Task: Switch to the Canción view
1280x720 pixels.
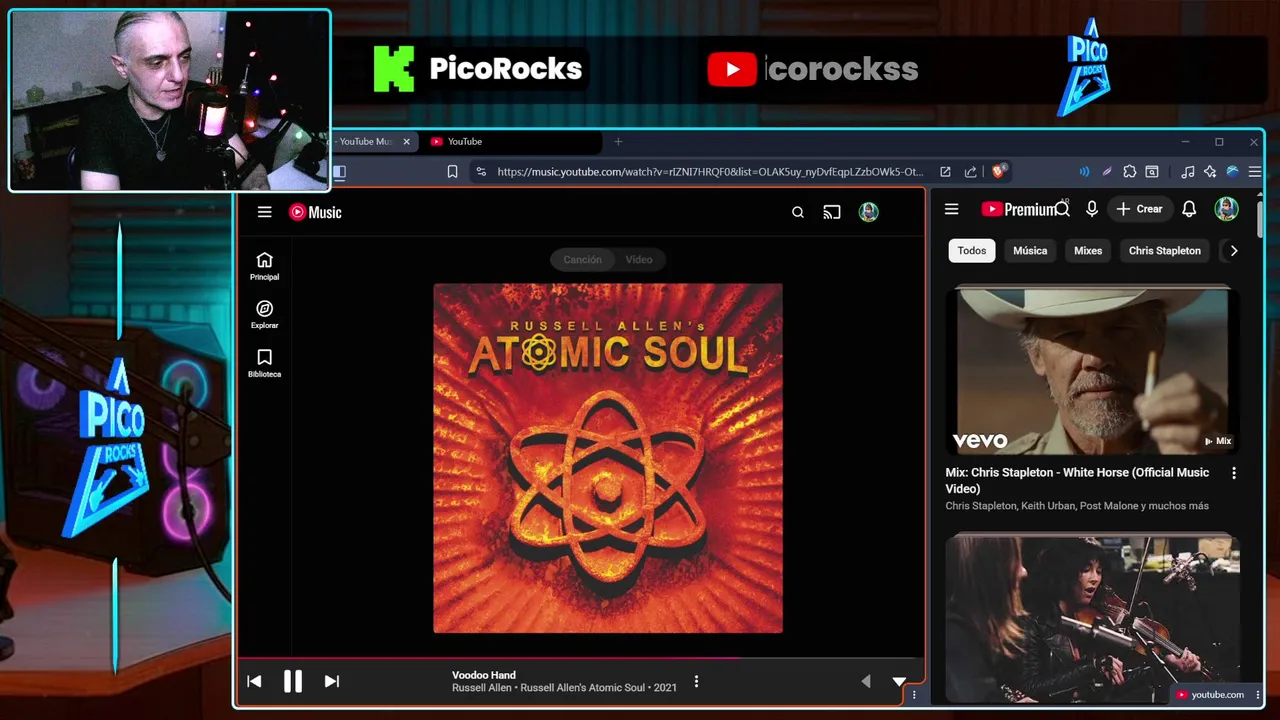Action: [582, 259]
